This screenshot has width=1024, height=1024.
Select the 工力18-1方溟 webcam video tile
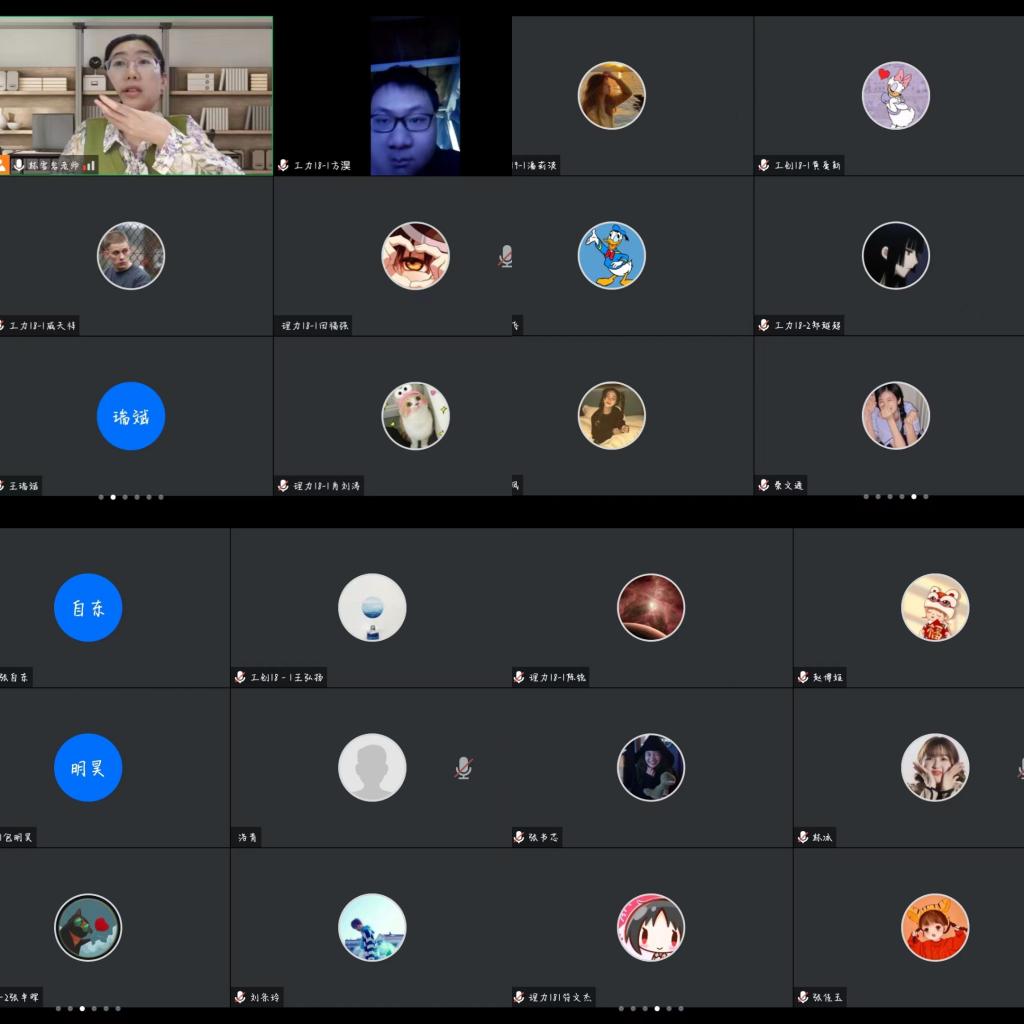414,95
